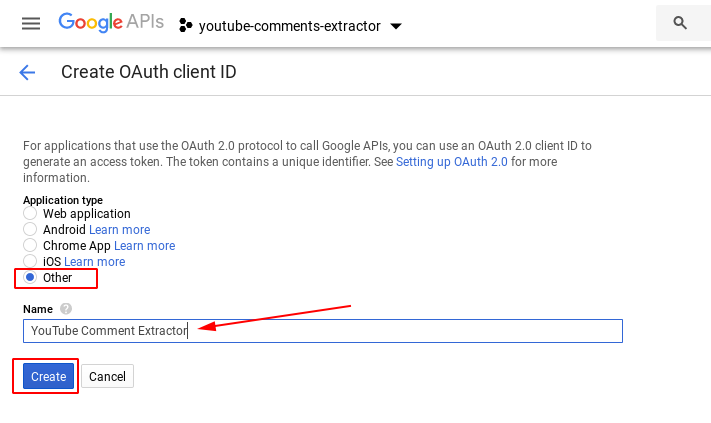Open Learn more link beside Chrome App
Screen dimensions: 711x423
pos(144,246)
